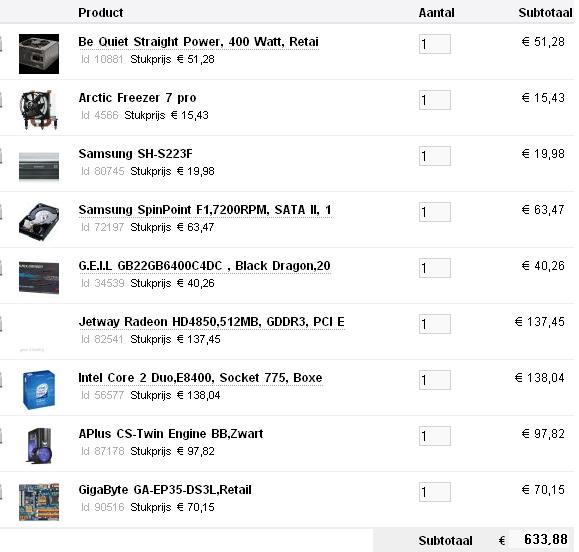Open Jetway Radeon HD4850 product link
579x552 pixels.
click(212, 322)
